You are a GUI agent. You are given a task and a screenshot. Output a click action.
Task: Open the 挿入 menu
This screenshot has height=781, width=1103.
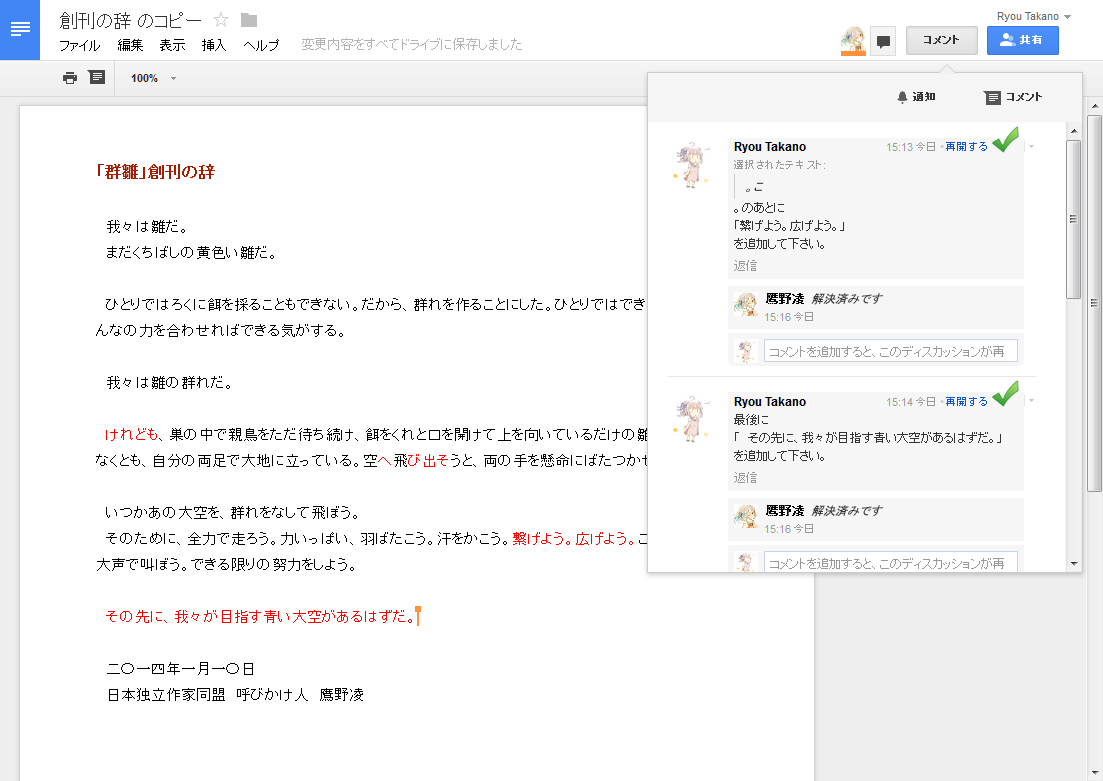point(214,45)
